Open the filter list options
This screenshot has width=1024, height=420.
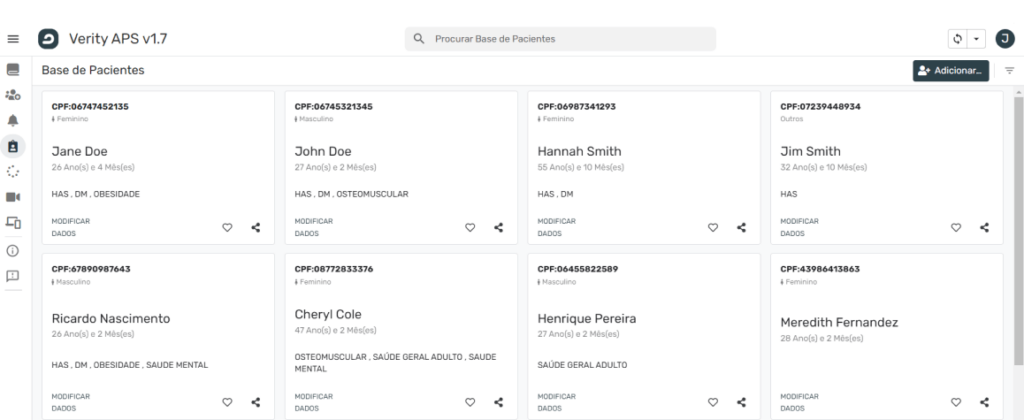[x=1009, y=71]
